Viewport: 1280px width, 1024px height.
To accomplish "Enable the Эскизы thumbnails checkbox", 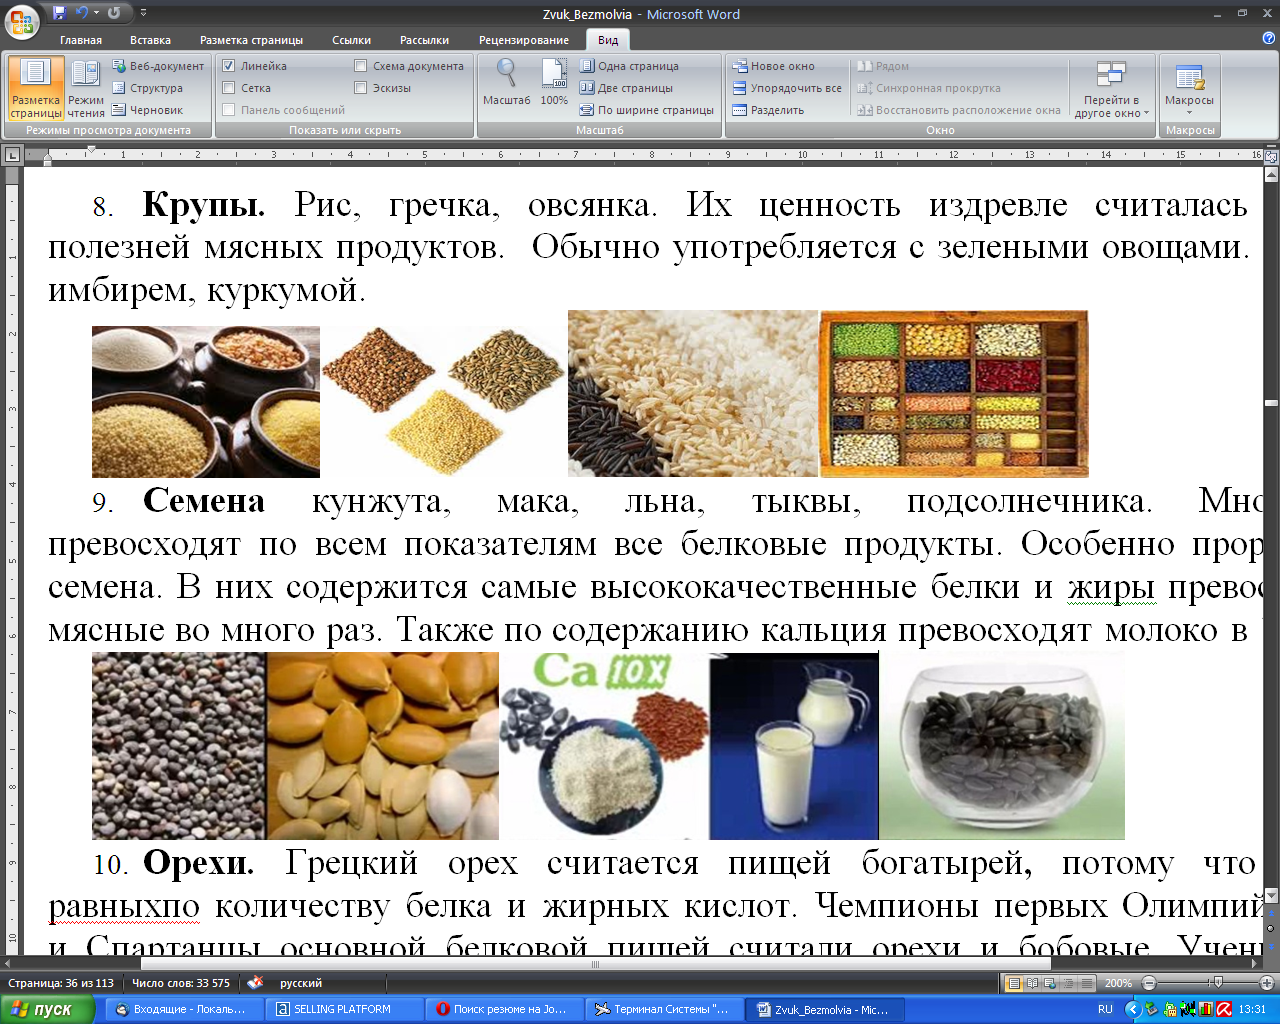I will [361, 88].
